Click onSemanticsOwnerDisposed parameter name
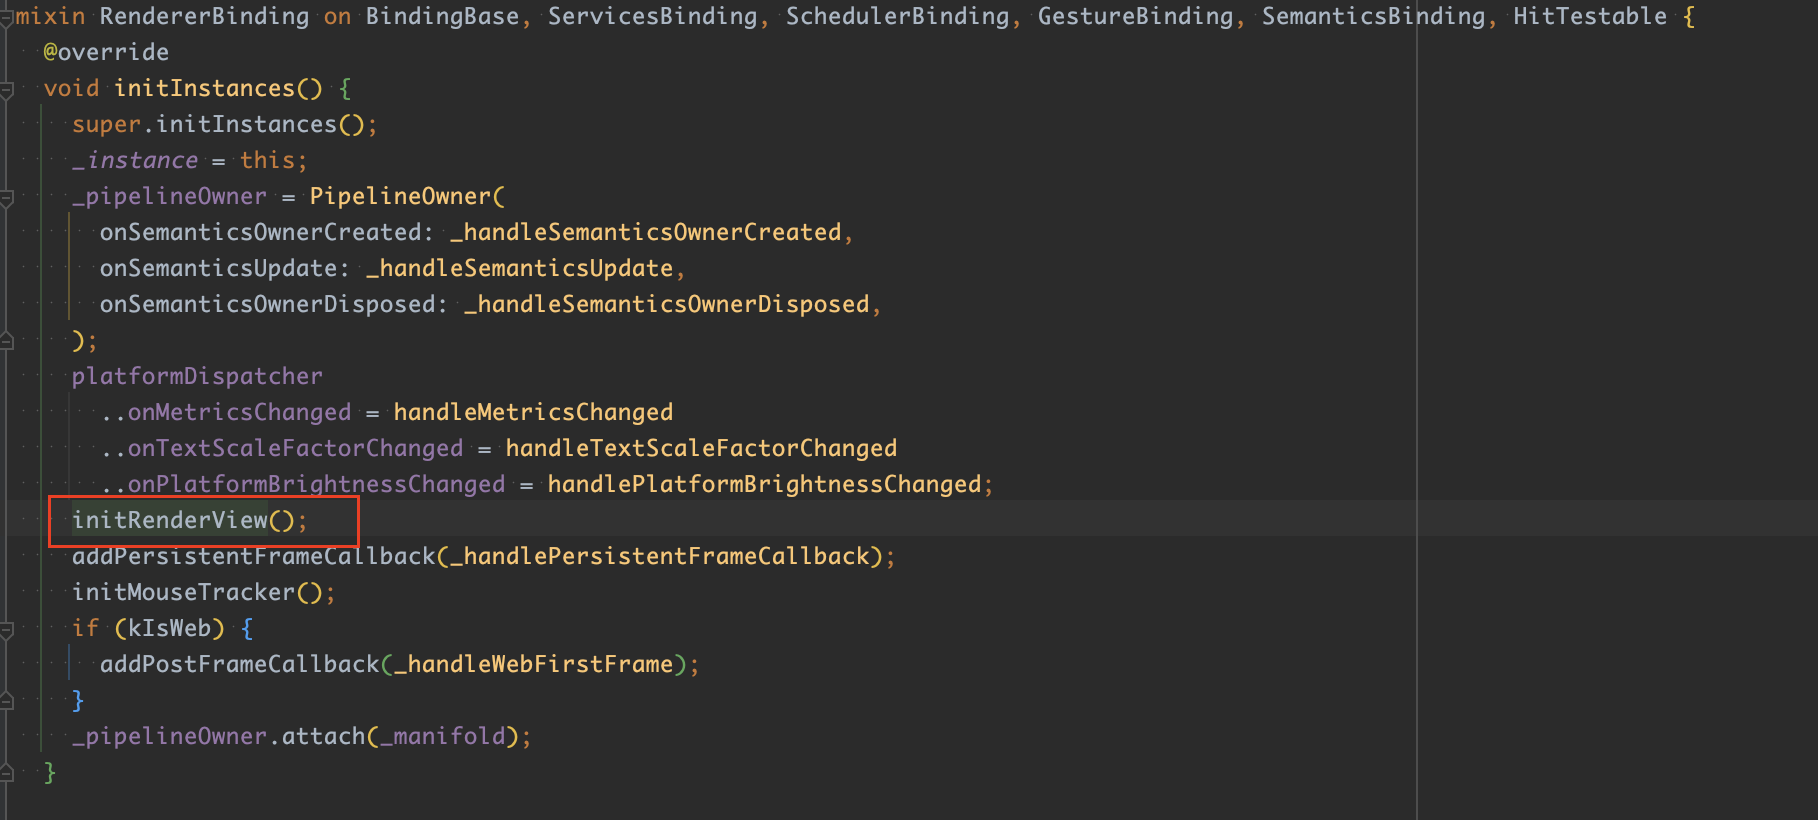The height and width of the screenshot is (820, 1818). point(267,304)
